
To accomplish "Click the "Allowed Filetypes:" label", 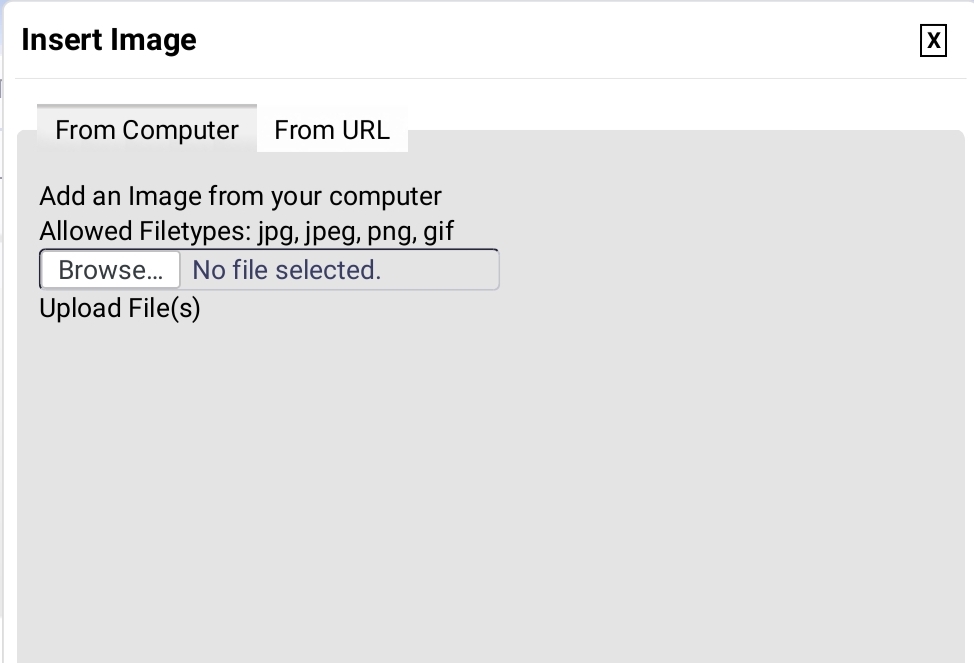I will (145, 231).
